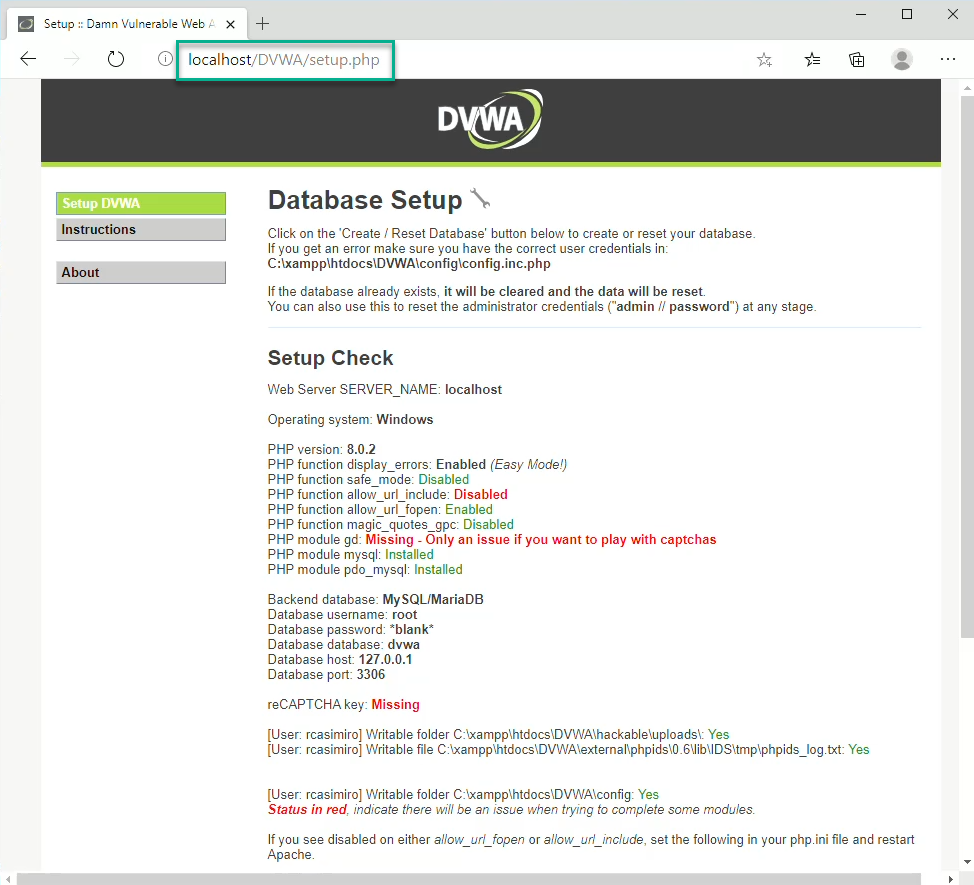
Task: Click the 'Status in red' note
Action: point(307,809)
